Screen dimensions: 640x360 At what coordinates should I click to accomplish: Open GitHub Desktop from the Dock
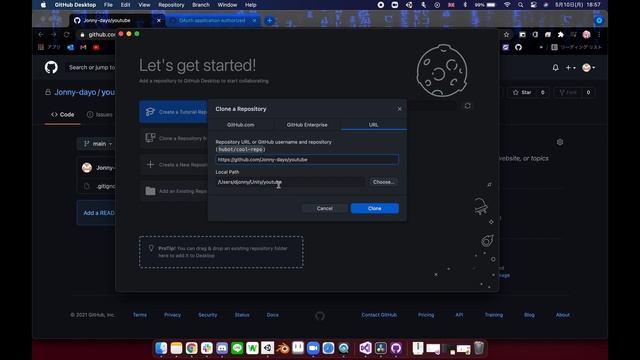coord(396,348)
